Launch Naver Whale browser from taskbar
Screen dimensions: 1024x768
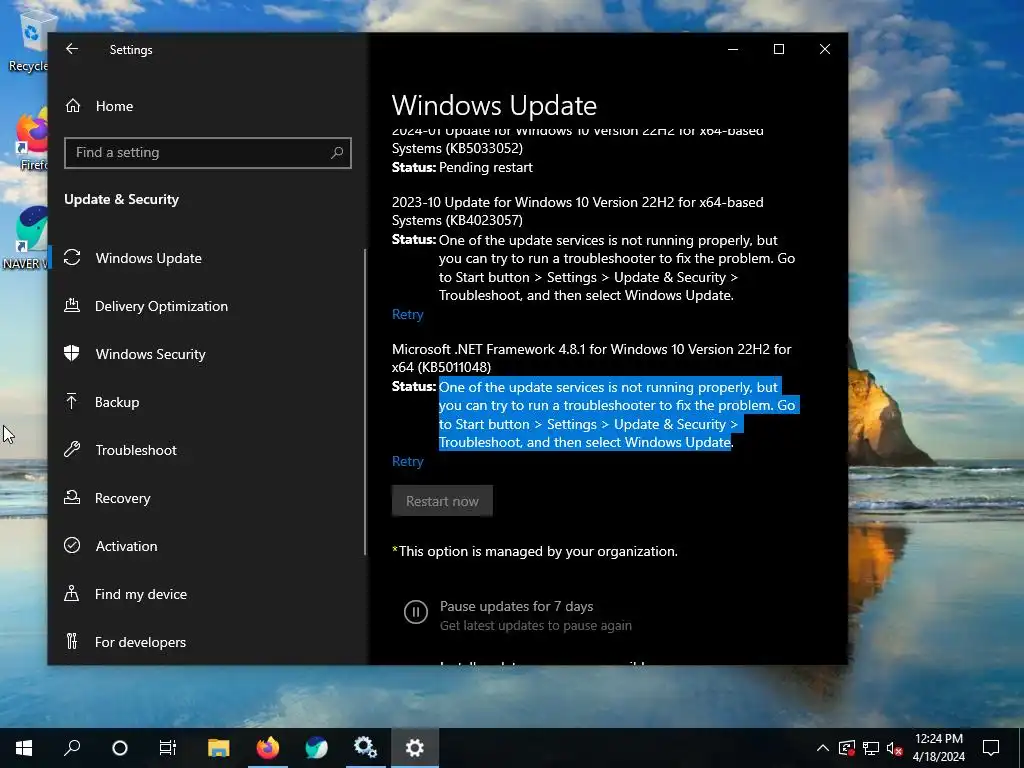pyautogui.click(x=317, y=748)
